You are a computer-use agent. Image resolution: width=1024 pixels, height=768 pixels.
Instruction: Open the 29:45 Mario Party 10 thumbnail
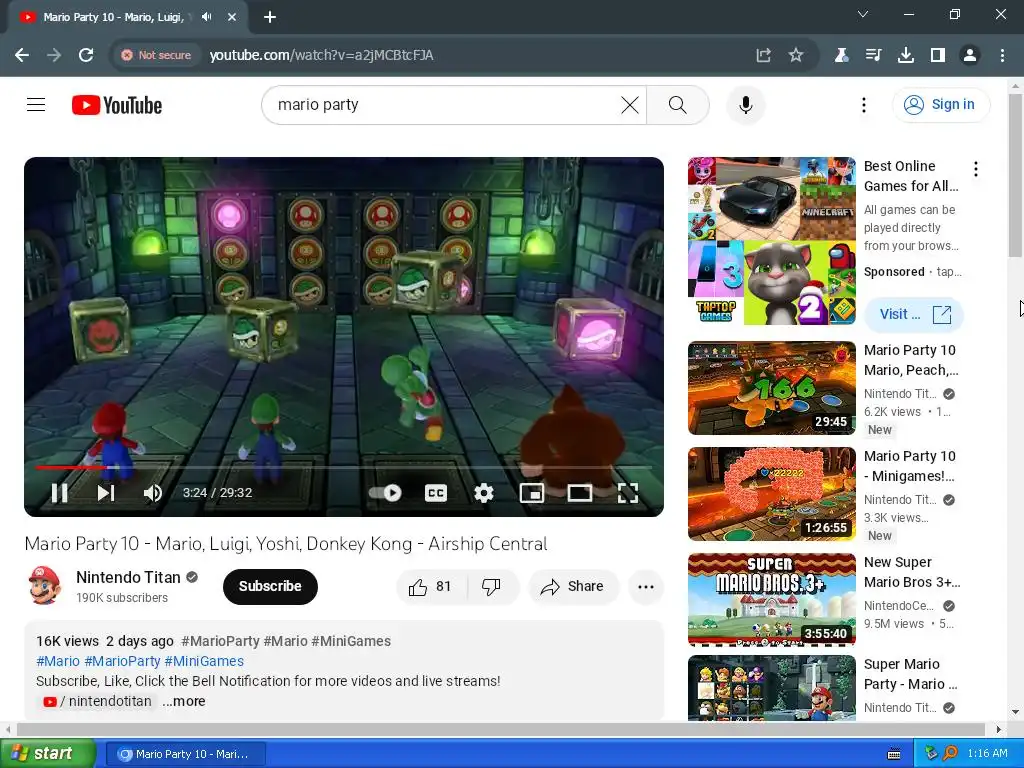pos(771,388)
